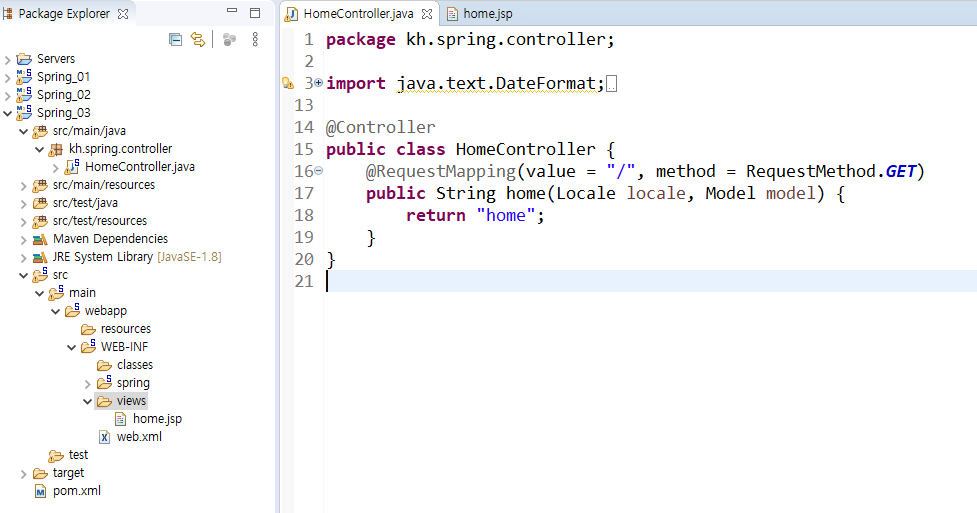Click the JRE System Library icon
977x513 pixels.
click(x=41, y=257)
